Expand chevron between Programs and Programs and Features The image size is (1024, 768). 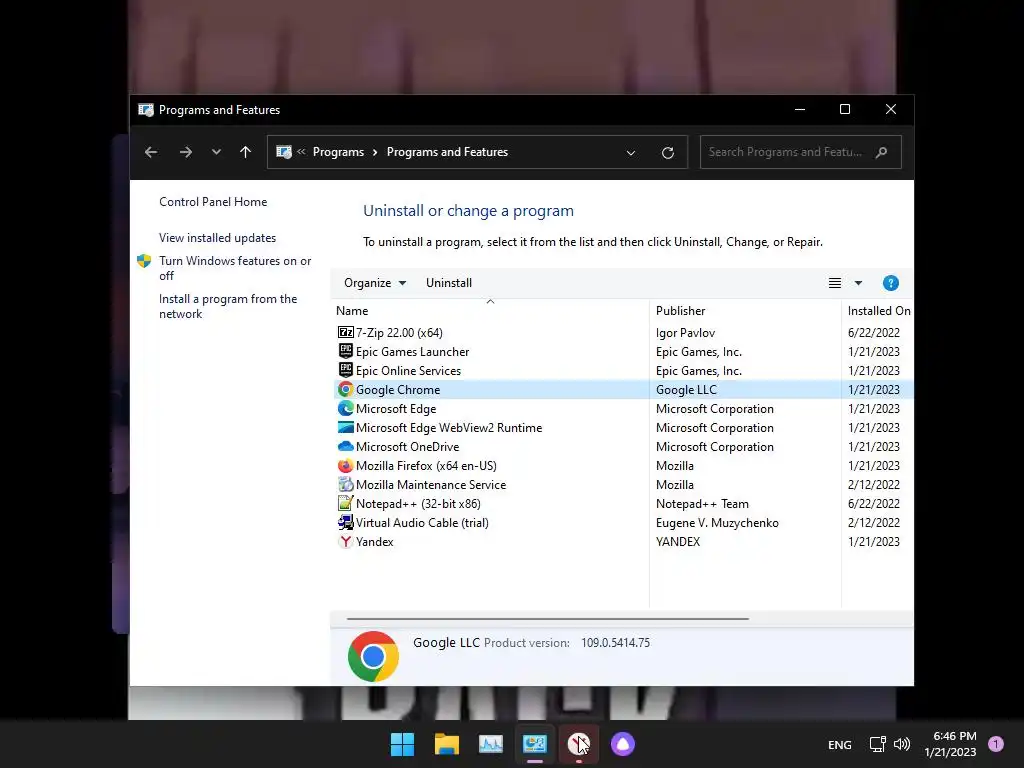point(375,152)
